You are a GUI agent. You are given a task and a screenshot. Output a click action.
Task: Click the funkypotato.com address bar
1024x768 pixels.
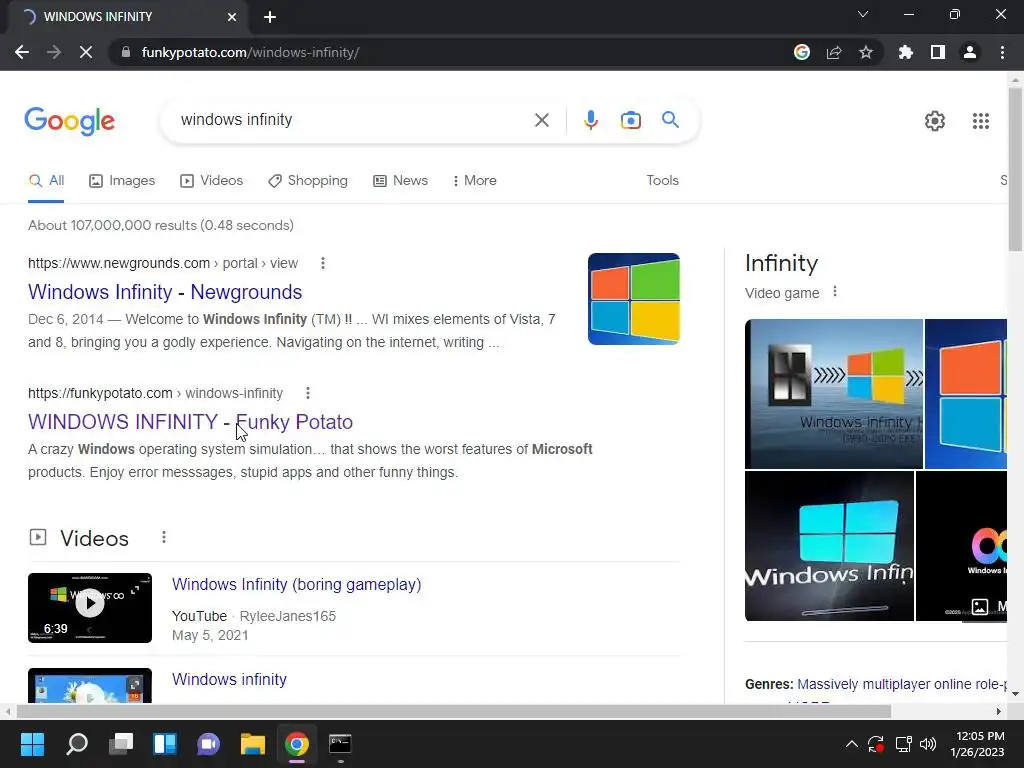pos(451,52)
